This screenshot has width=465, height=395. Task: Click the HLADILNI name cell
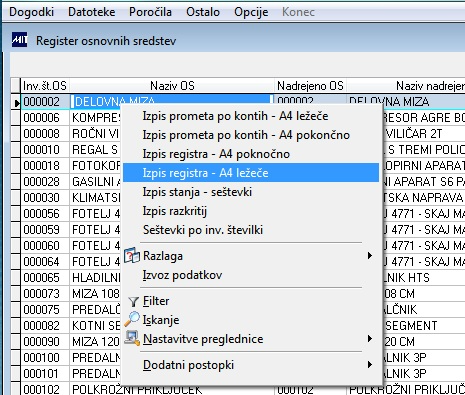tap(95, 278)
